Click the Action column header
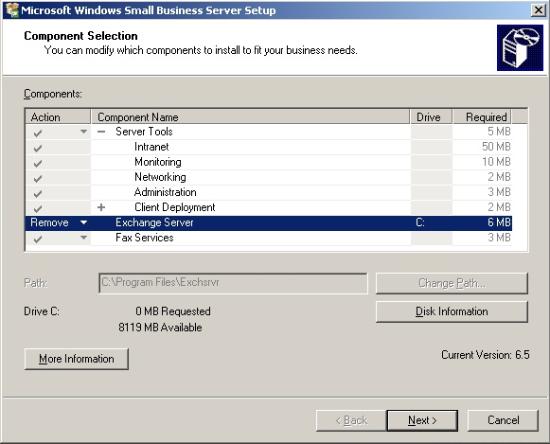The height and width of the screenshot is (444, 550). pyautogui.click(x=58, y=117)
